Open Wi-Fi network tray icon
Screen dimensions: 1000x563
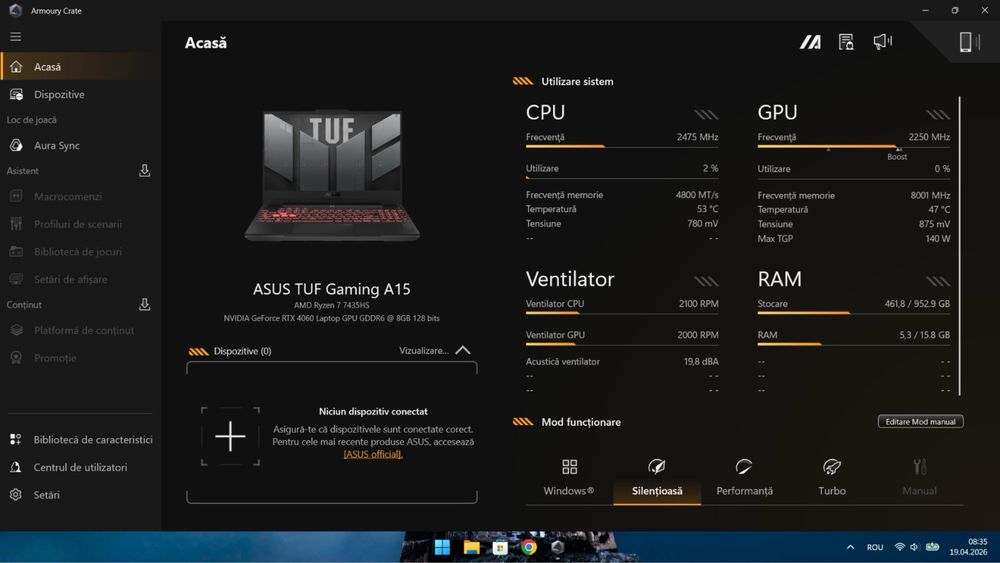[x=899, y=547]
